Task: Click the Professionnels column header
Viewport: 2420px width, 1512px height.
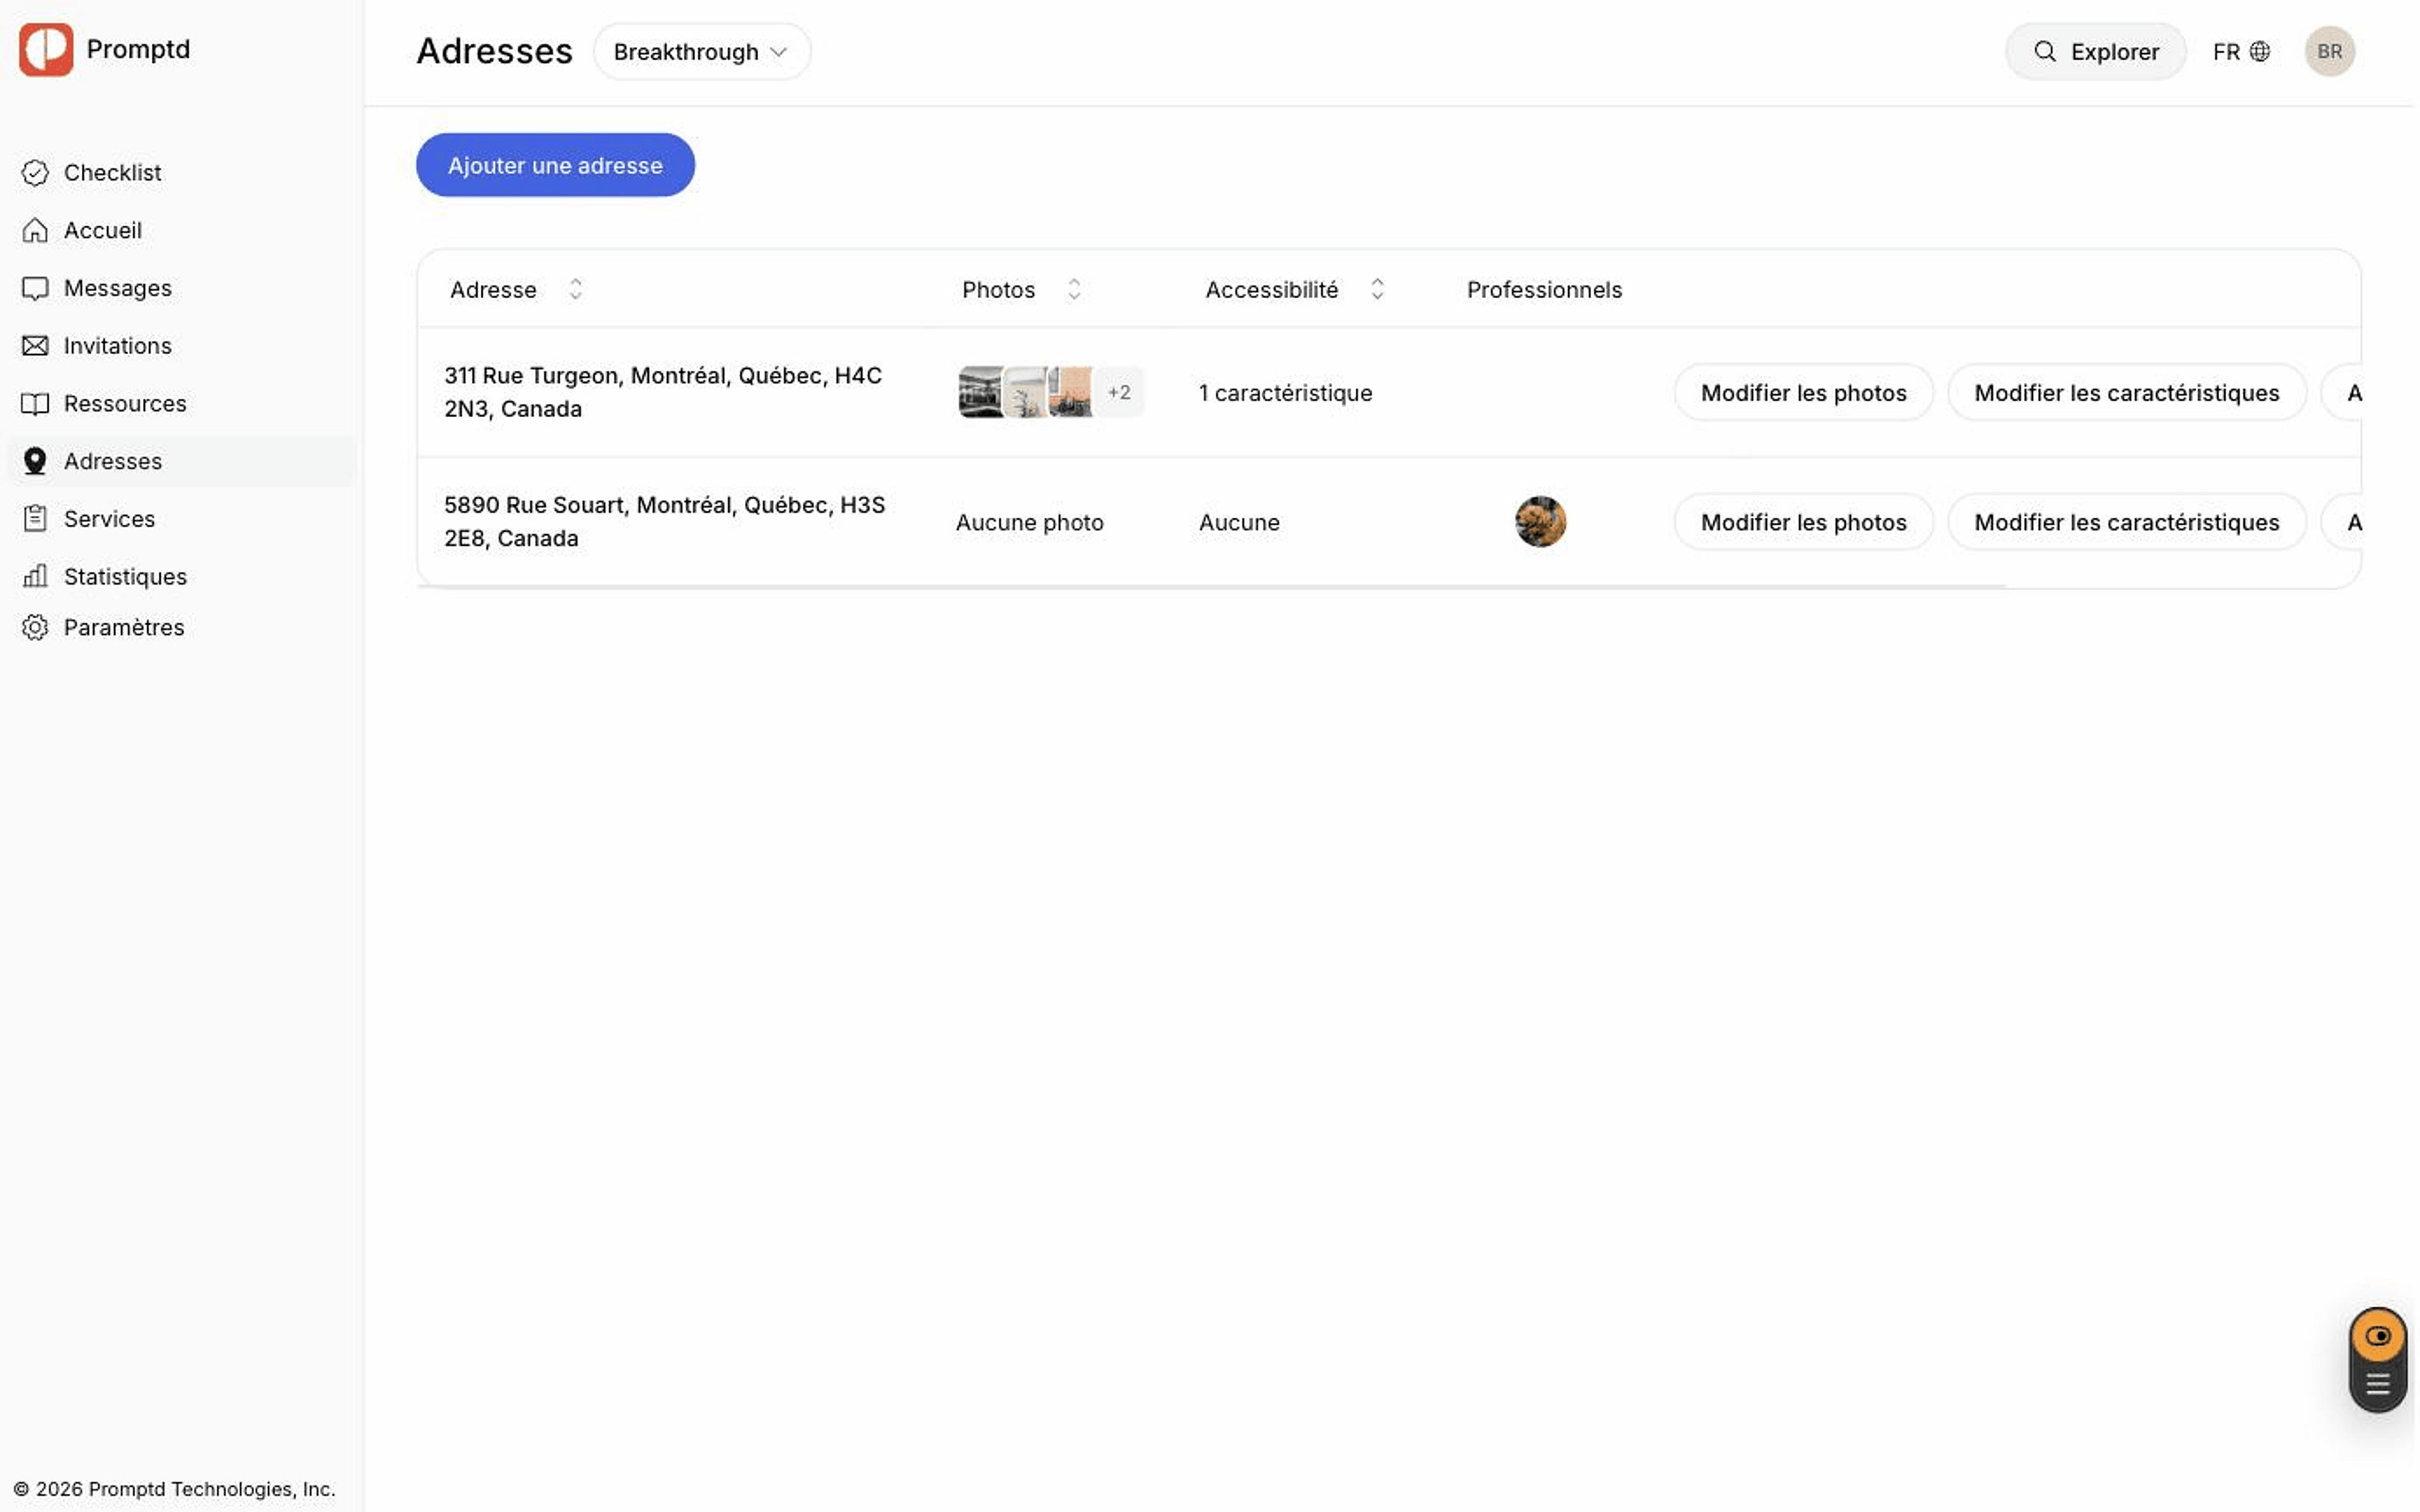Action: 1545,290
